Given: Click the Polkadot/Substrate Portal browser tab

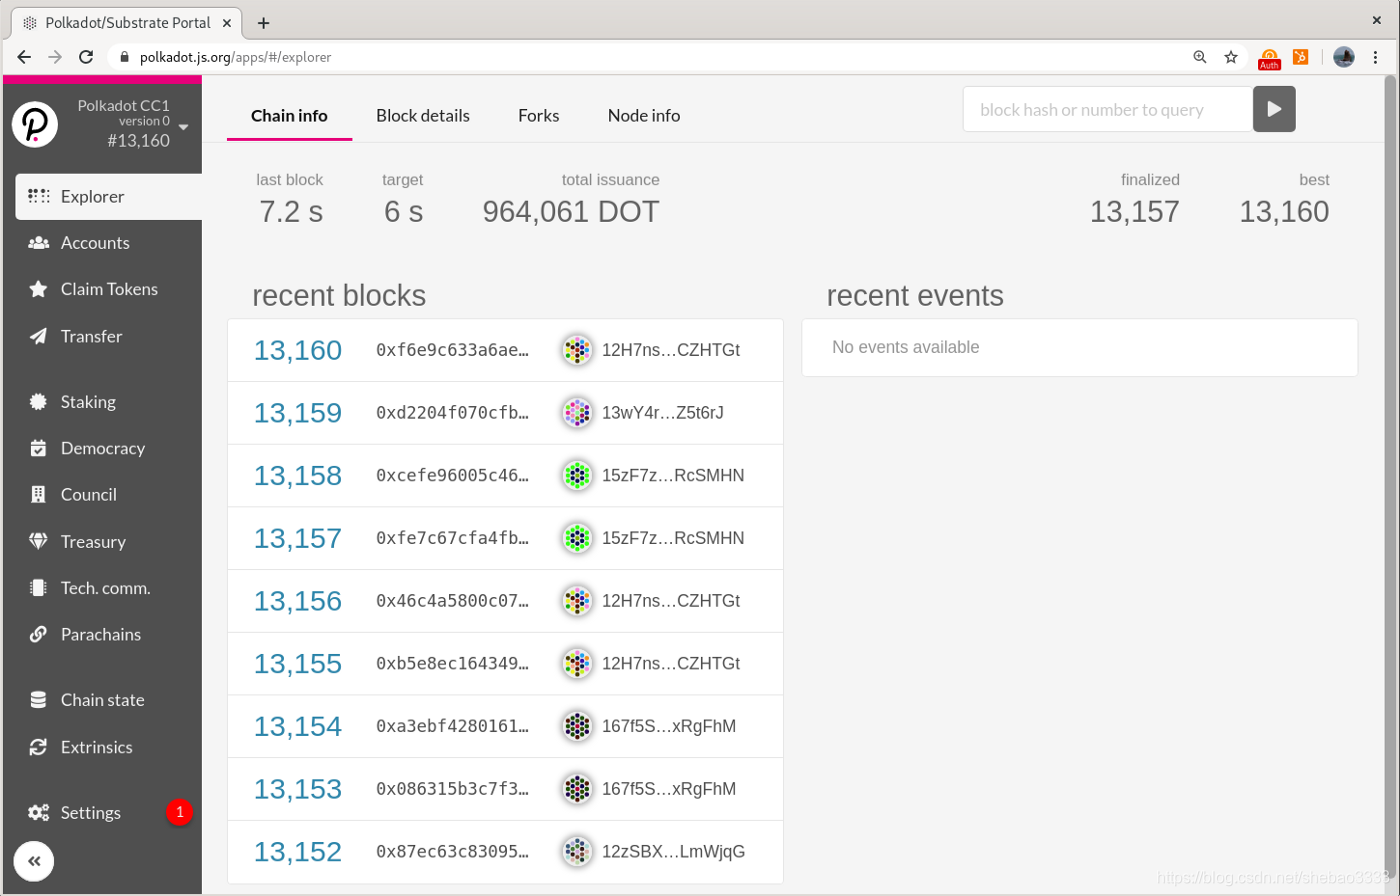Looking at the screenshot, I should coord(128,22).
